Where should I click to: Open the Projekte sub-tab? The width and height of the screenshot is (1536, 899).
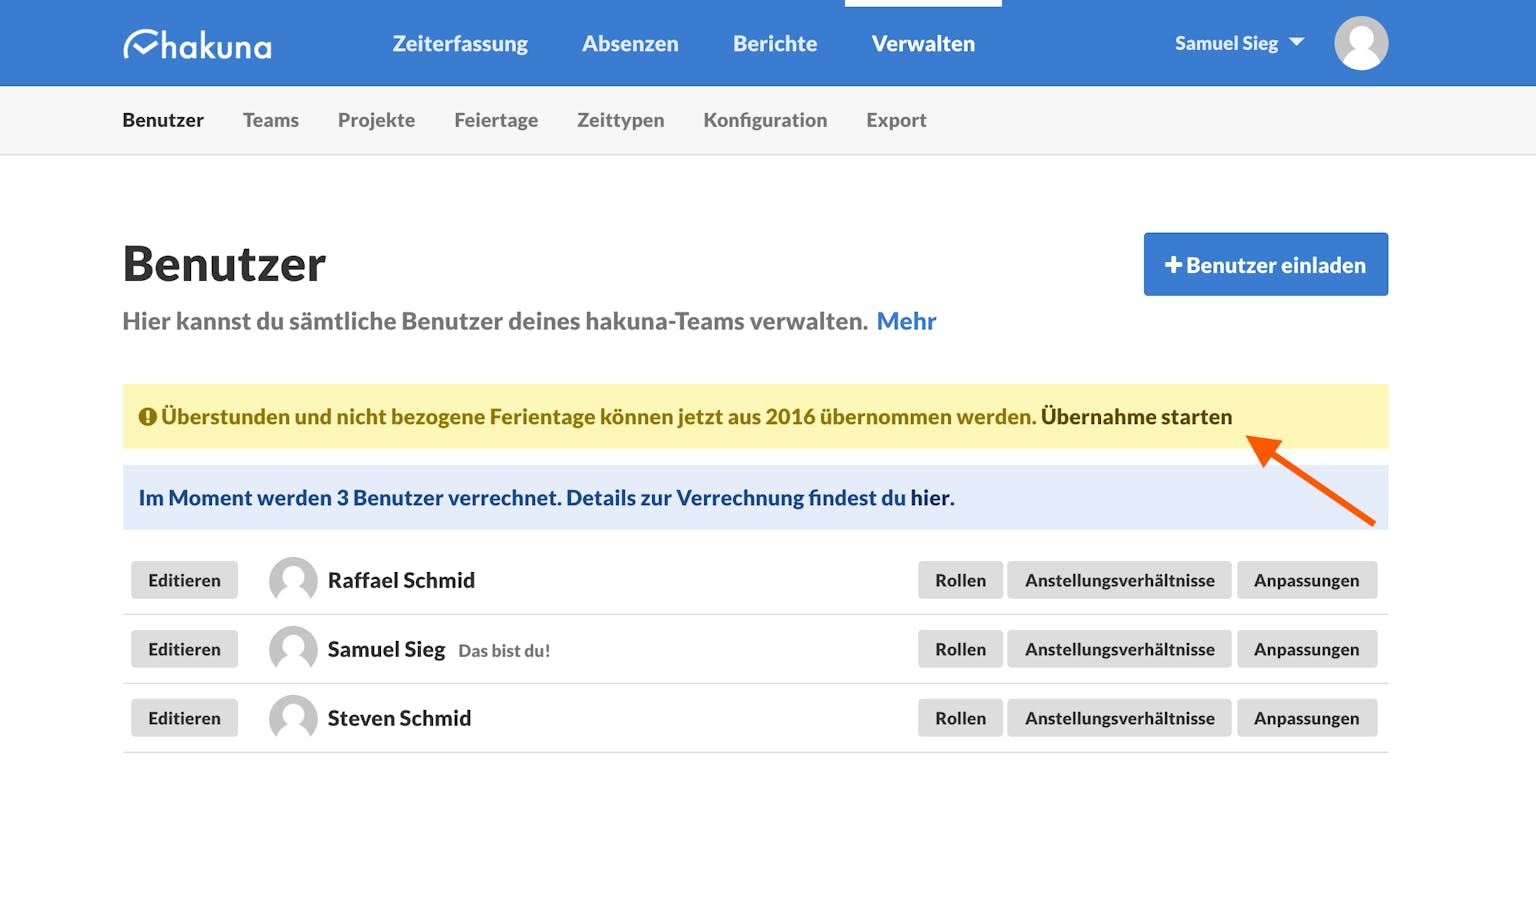coord(376,120)
